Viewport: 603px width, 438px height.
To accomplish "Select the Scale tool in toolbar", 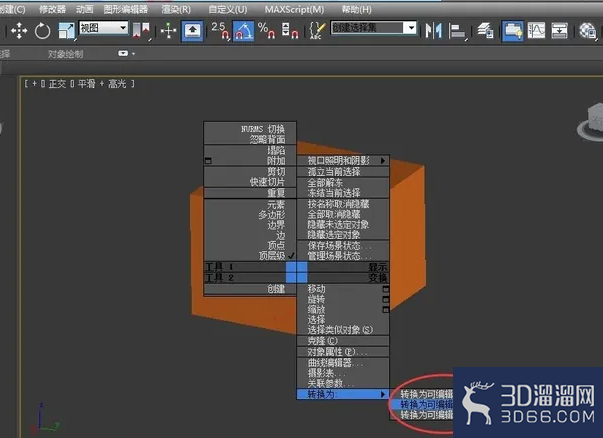I will click(x=66, y=31).
